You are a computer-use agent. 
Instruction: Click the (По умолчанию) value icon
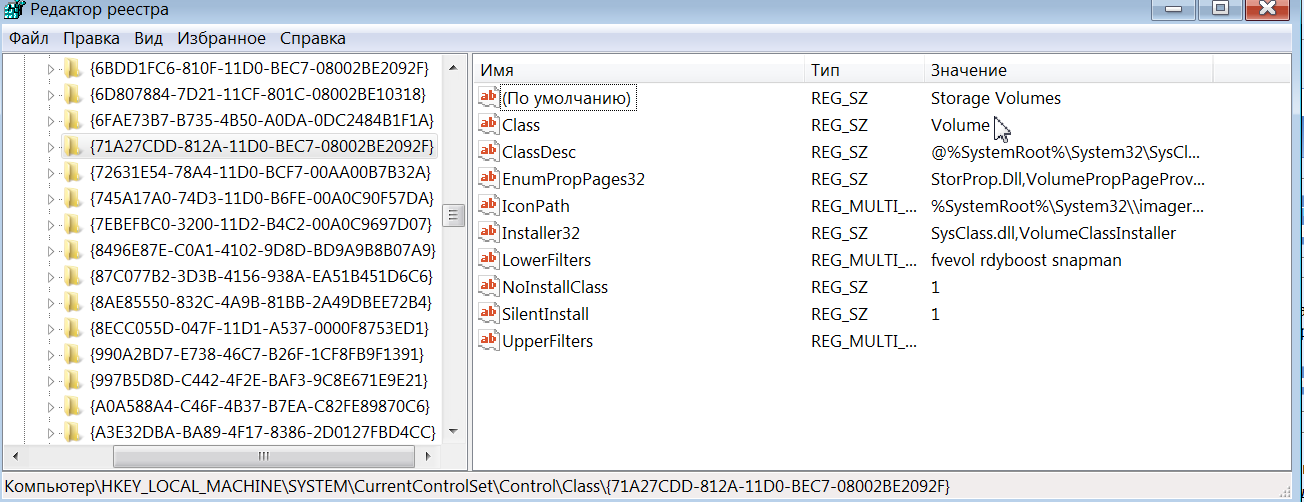click(488, 98)
